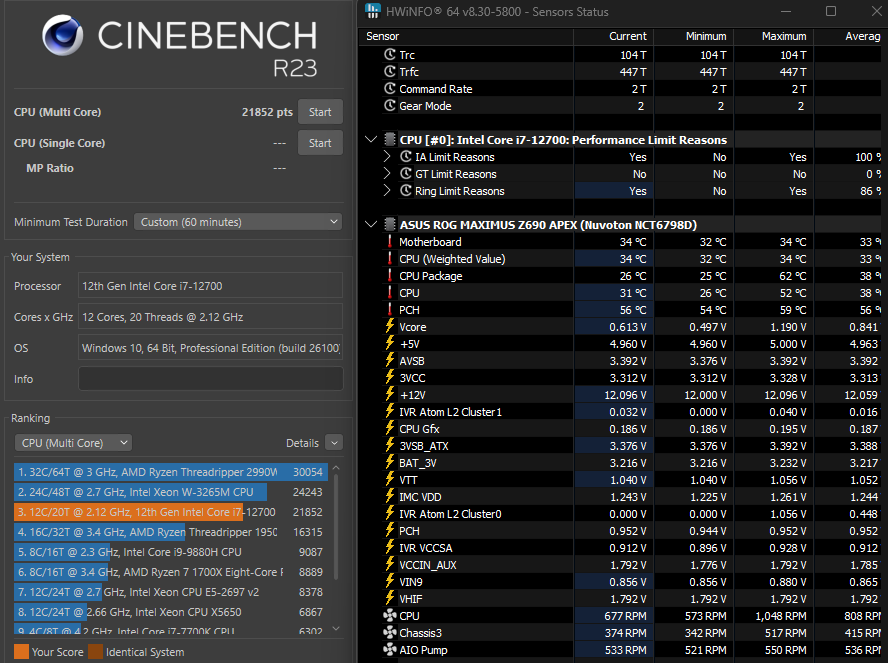Select the Intel Core i9-9880H ranking entry

pyautogui.click(x=170, y=552)
